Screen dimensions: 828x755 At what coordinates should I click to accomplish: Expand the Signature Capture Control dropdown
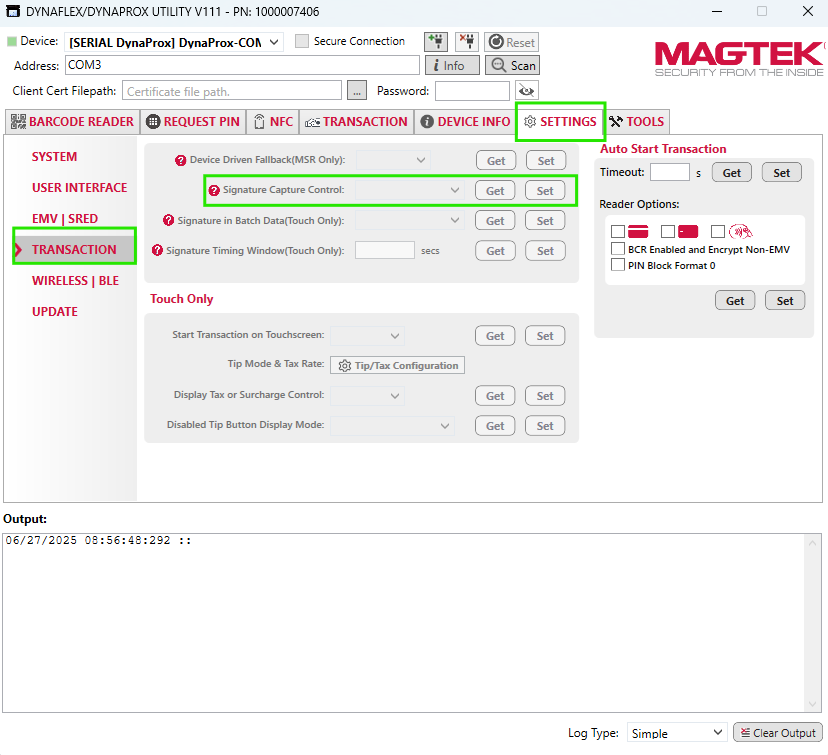(409, 190)
